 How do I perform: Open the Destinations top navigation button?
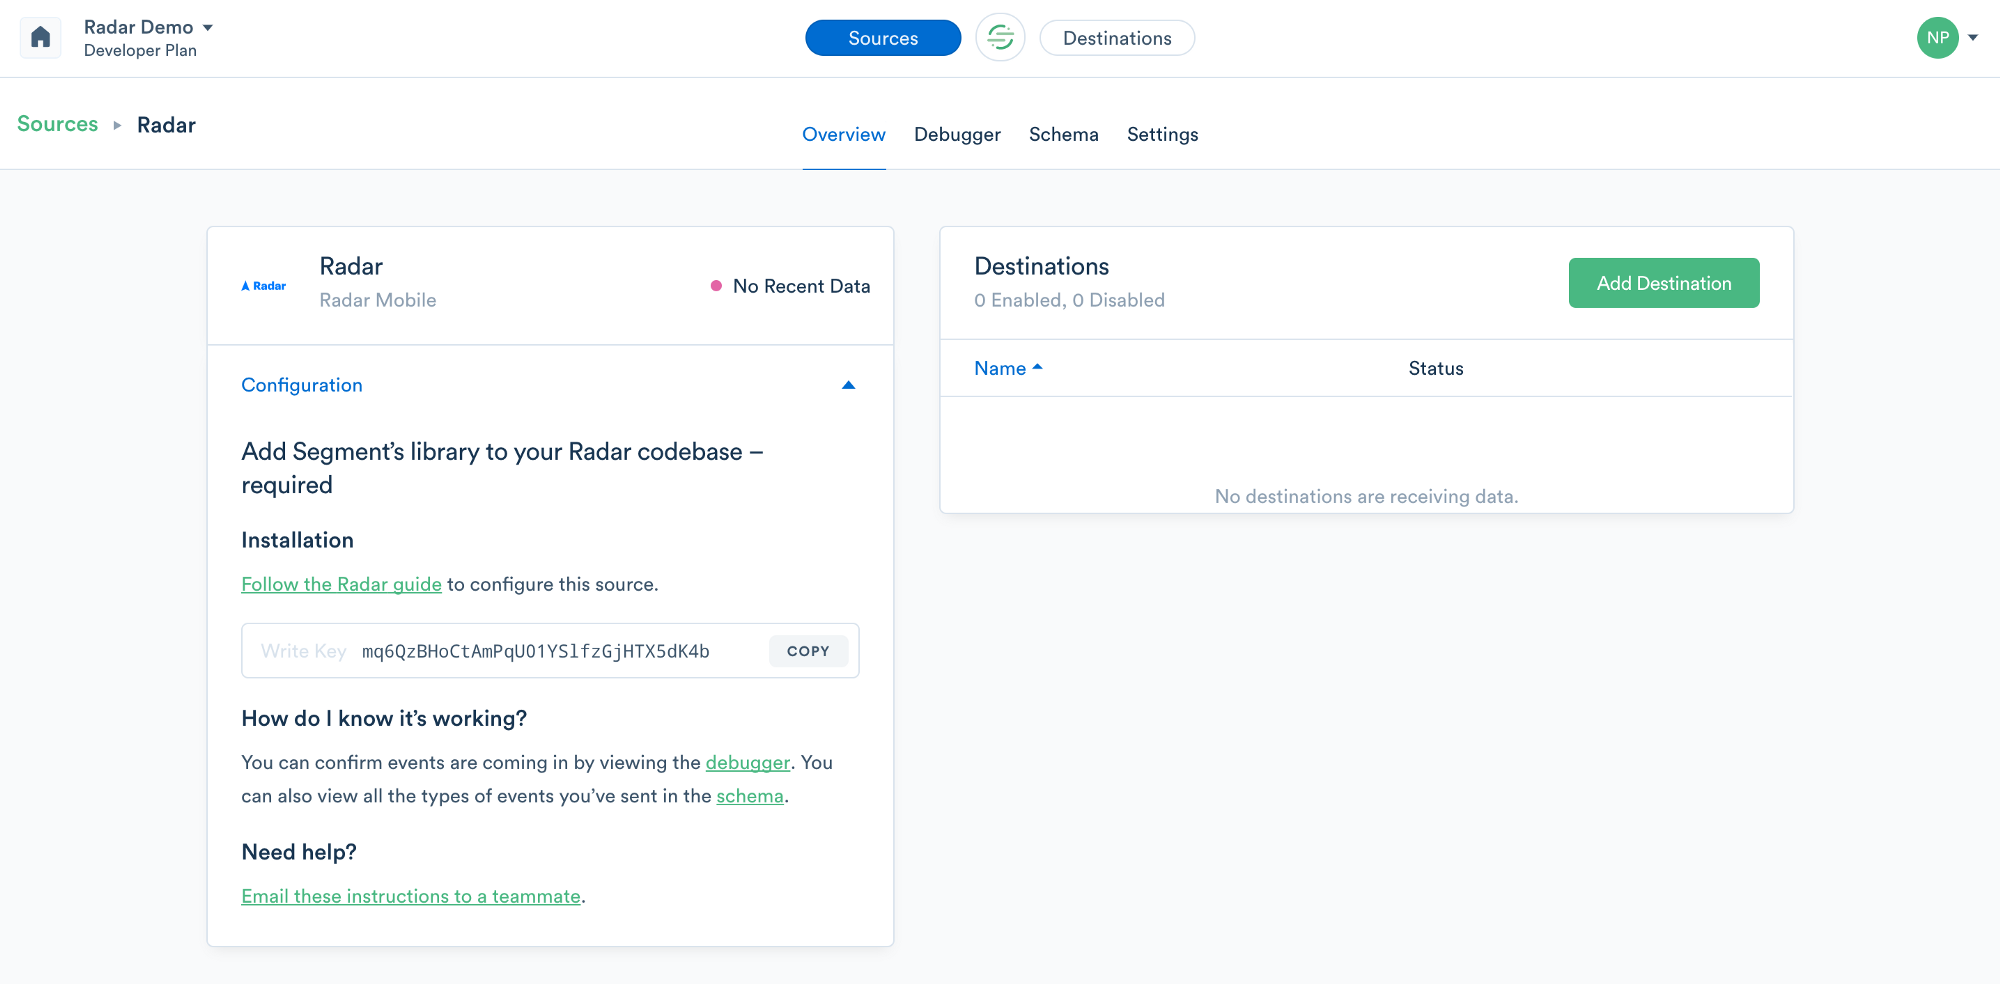pyautogui.click(x=1117, y=38)
